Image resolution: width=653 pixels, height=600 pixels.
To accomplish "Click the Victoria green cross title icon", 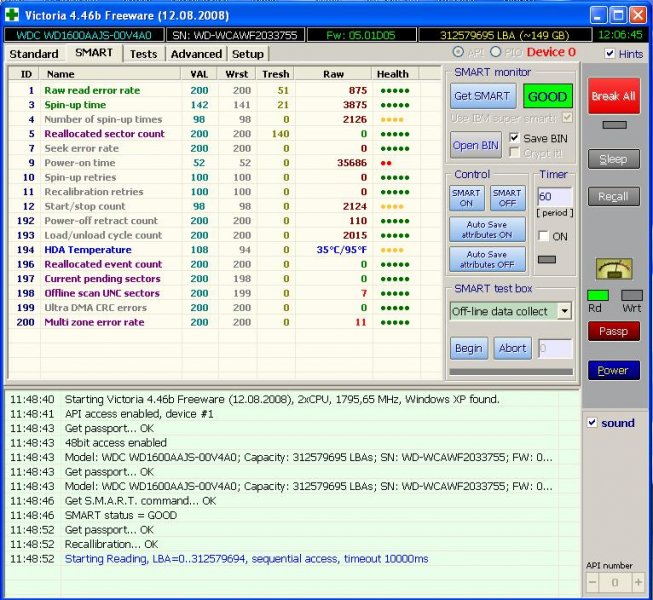I will 13,16.
